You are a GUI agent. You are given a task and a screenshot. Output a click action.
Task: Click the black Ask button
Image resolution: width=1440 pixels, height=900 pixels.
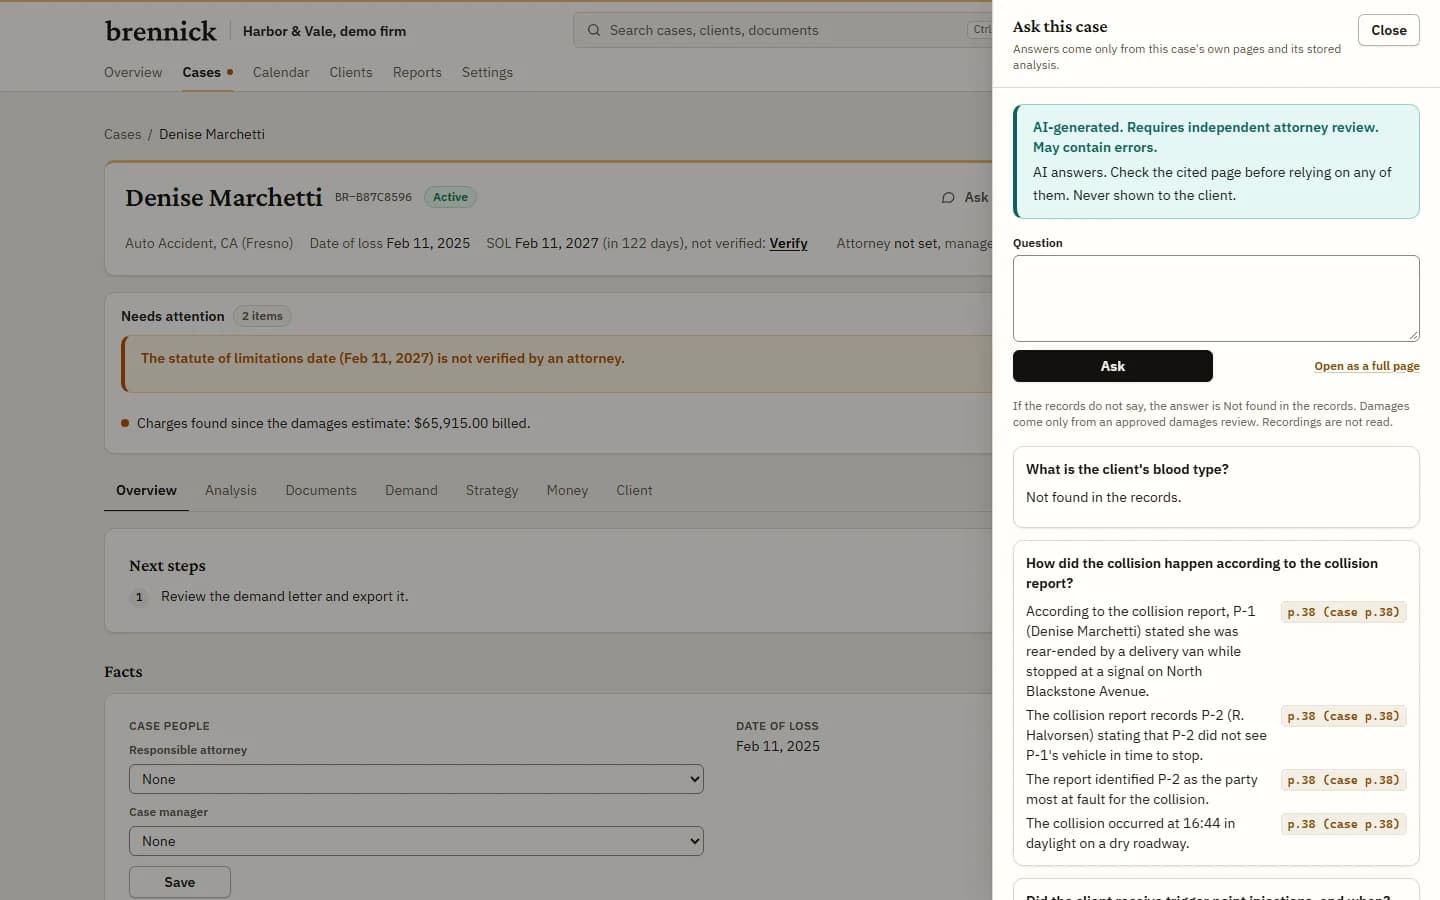click(1113, 366)
